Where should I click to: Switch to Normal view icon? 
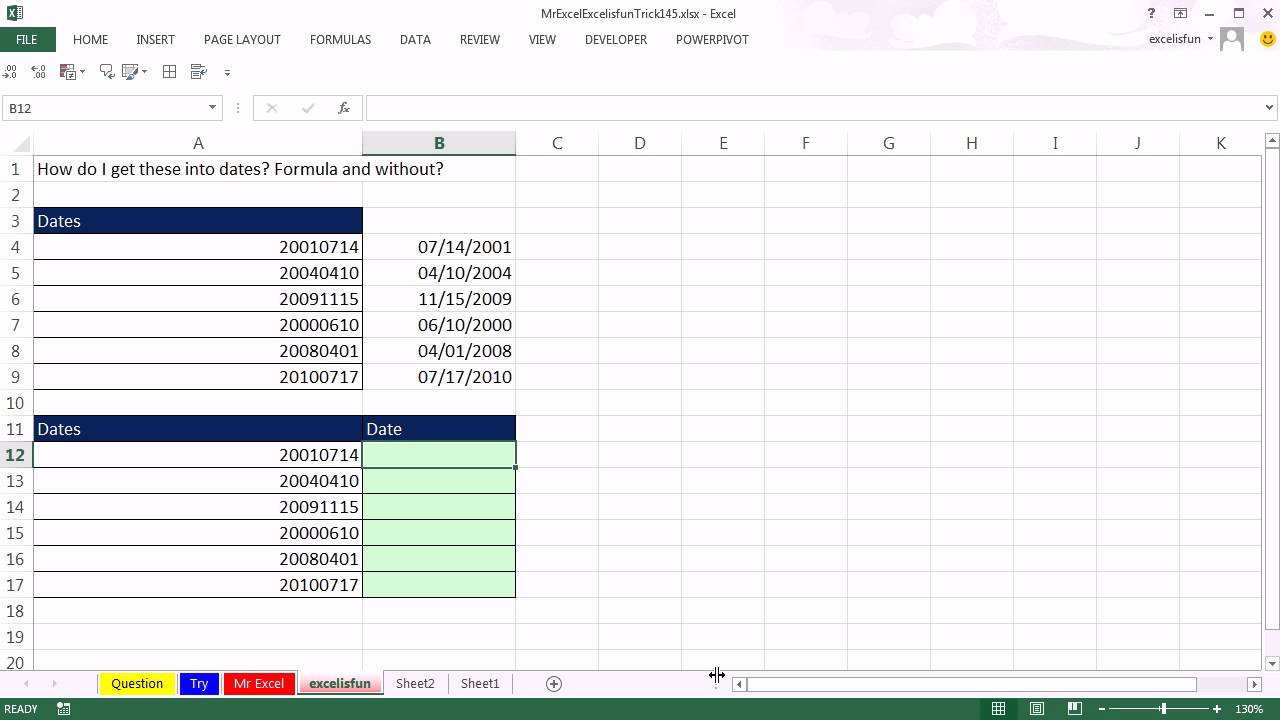click(x=998, y=709)
